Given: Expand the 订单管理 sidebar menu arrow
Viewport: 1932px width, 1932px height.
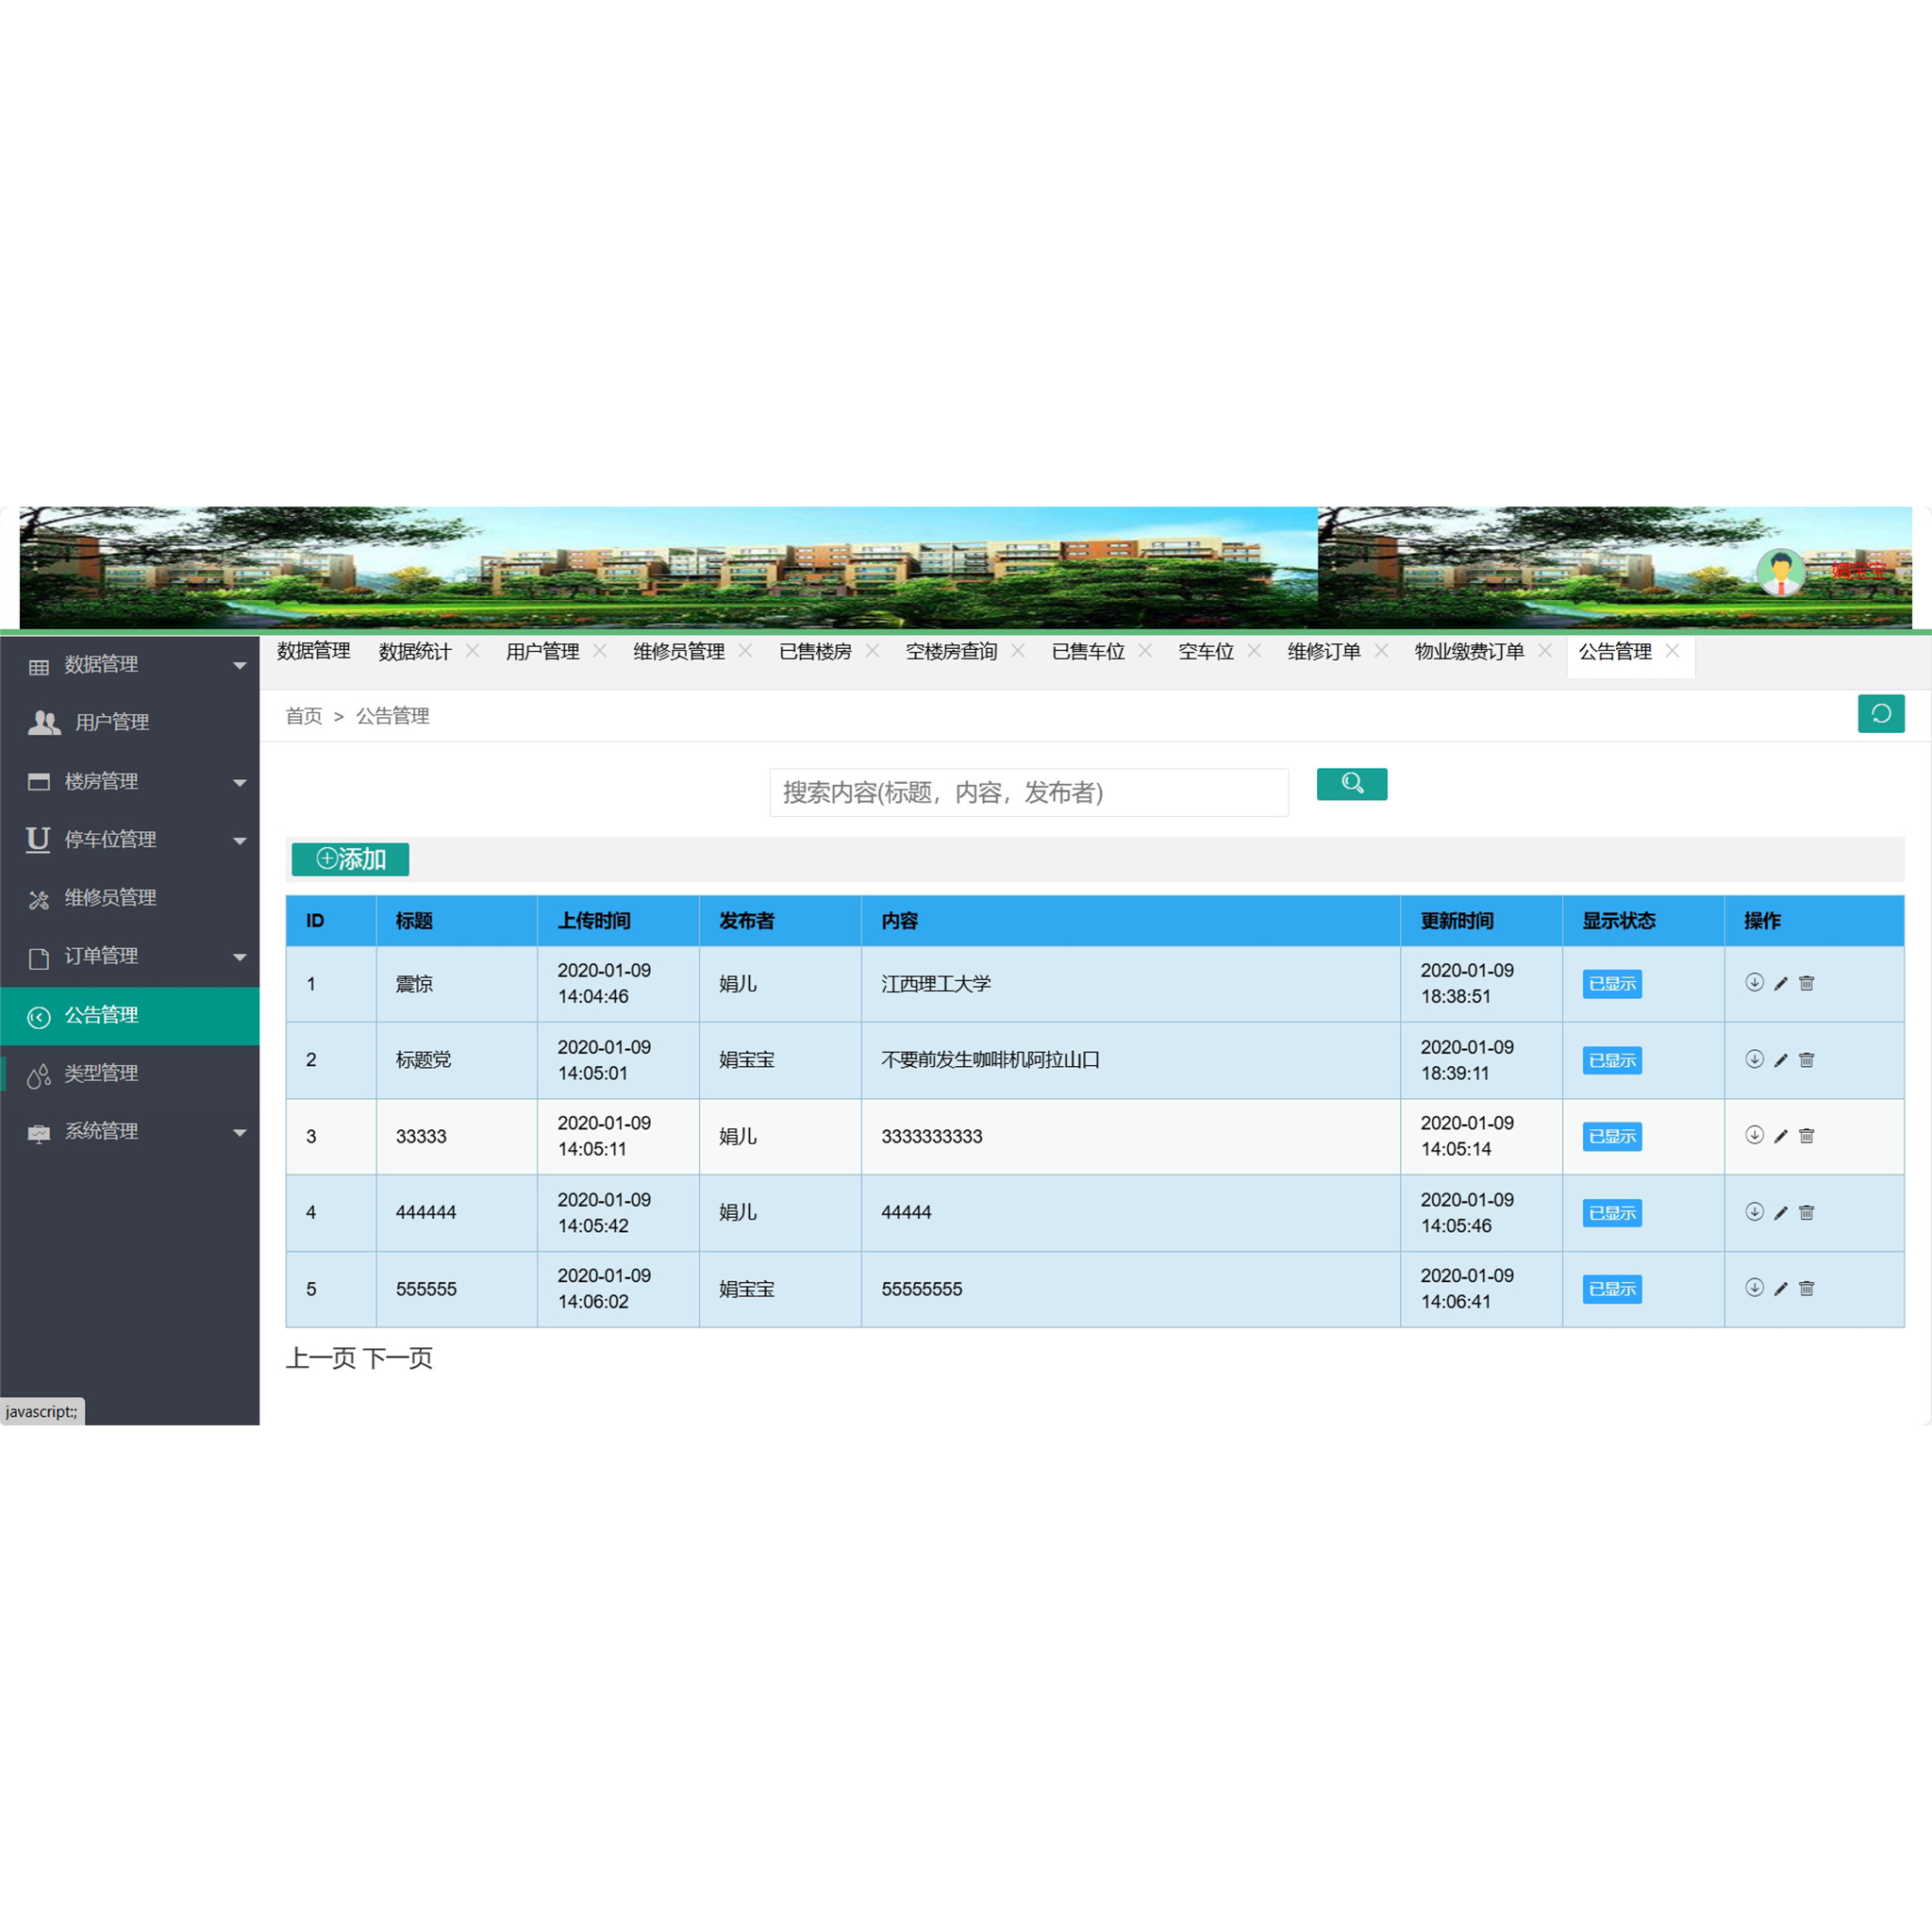Looking at the screenshot, I should [239, 957].
